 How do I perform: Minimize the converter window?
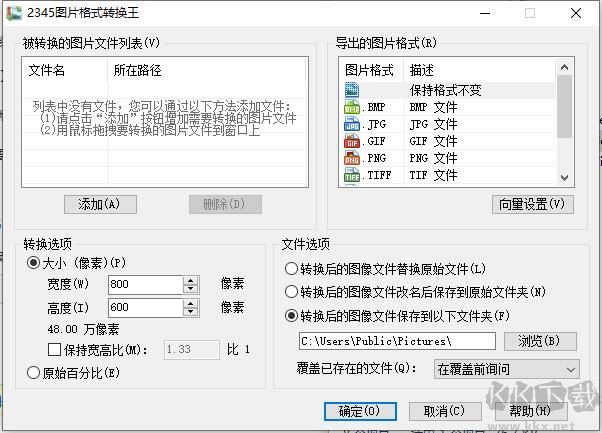[x=485, y=13]
